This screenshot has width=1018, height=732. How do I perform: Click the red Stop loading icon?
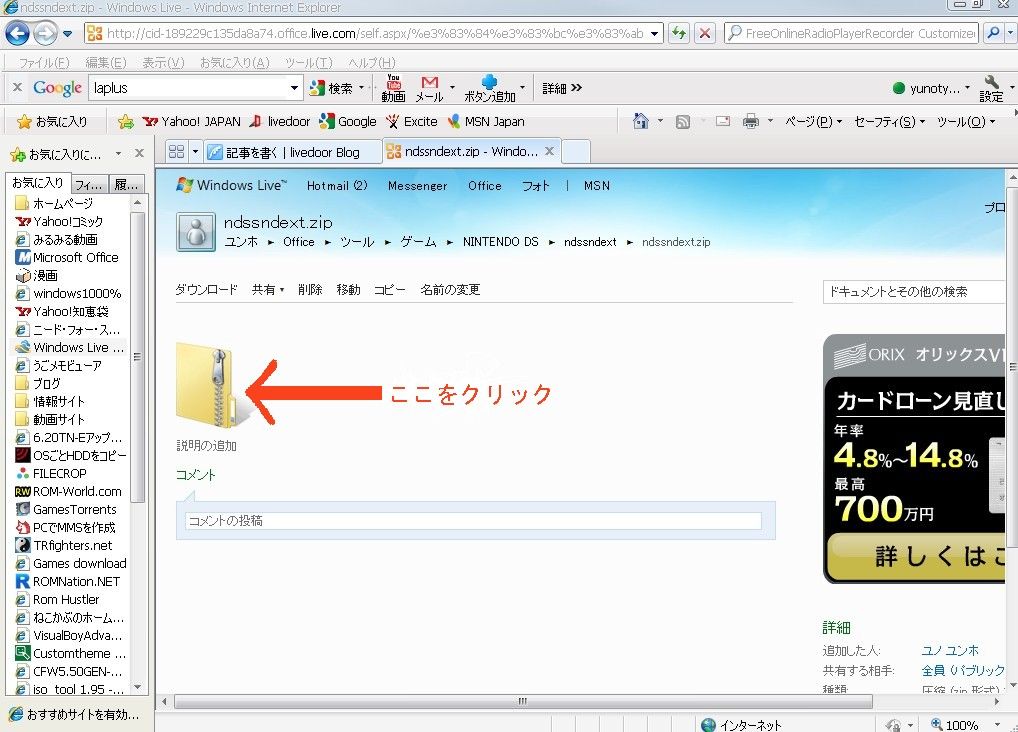(704, 33)
